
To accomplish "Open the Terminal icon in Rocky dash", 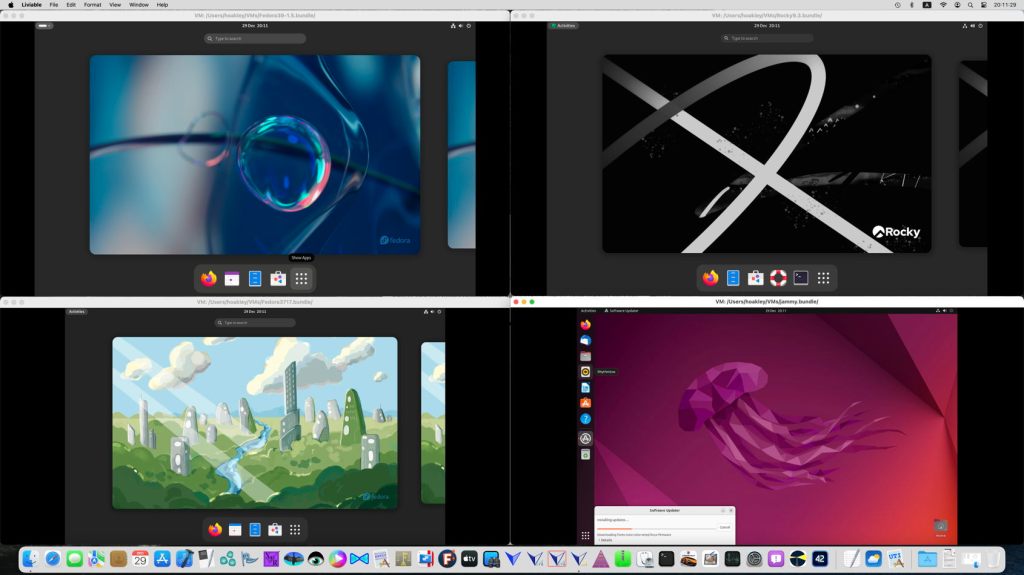I will click(801, 278).
